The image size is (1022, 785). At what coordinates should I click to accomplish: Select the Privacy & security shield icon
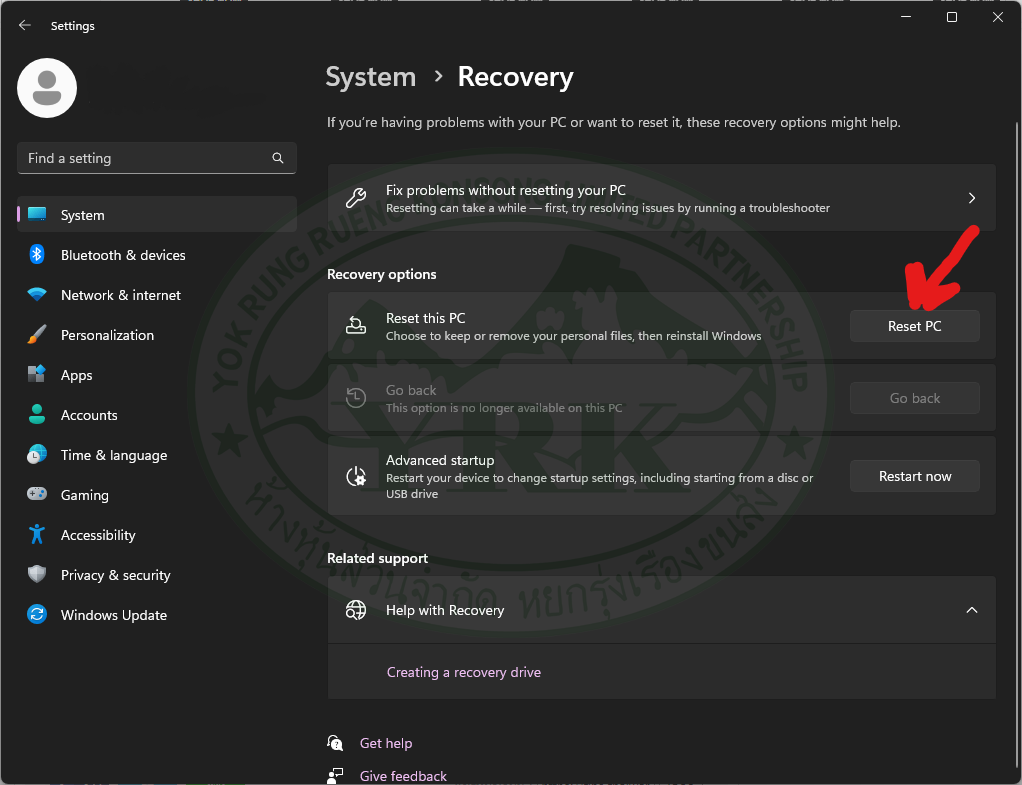click(x=37, y=574)
